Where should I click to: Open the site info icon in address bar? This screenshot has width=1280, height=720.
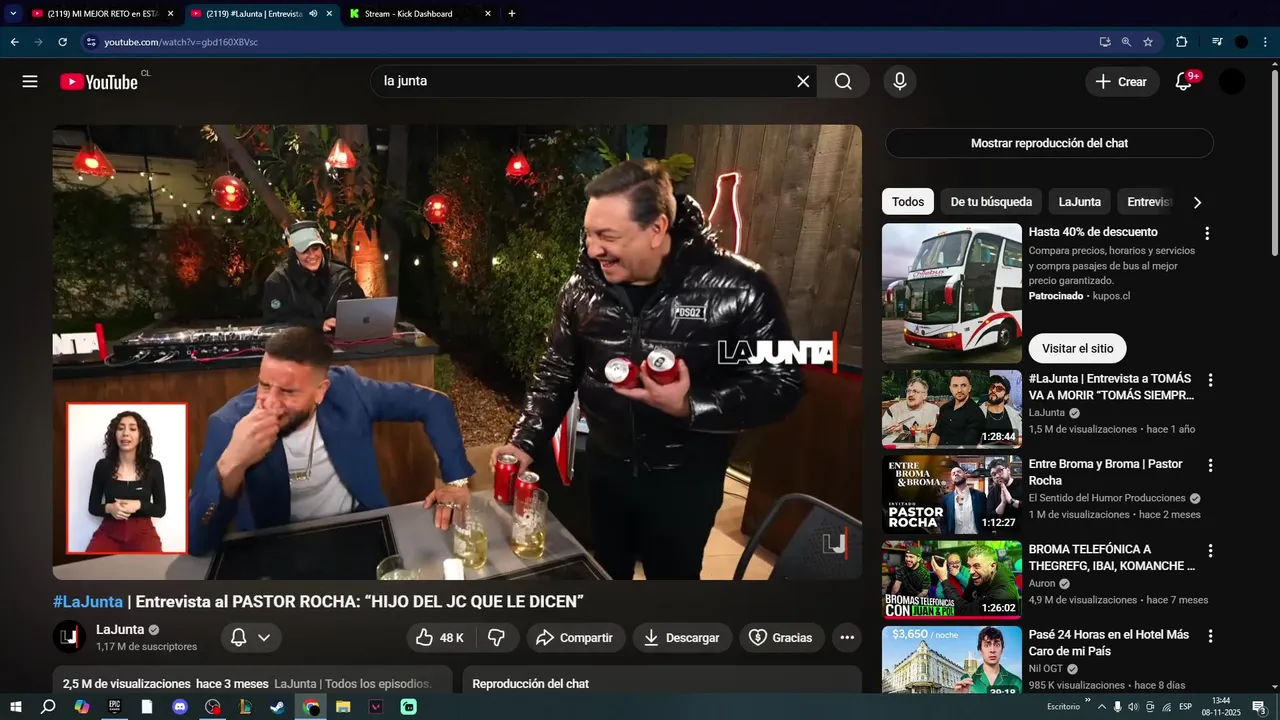[91, 42]
